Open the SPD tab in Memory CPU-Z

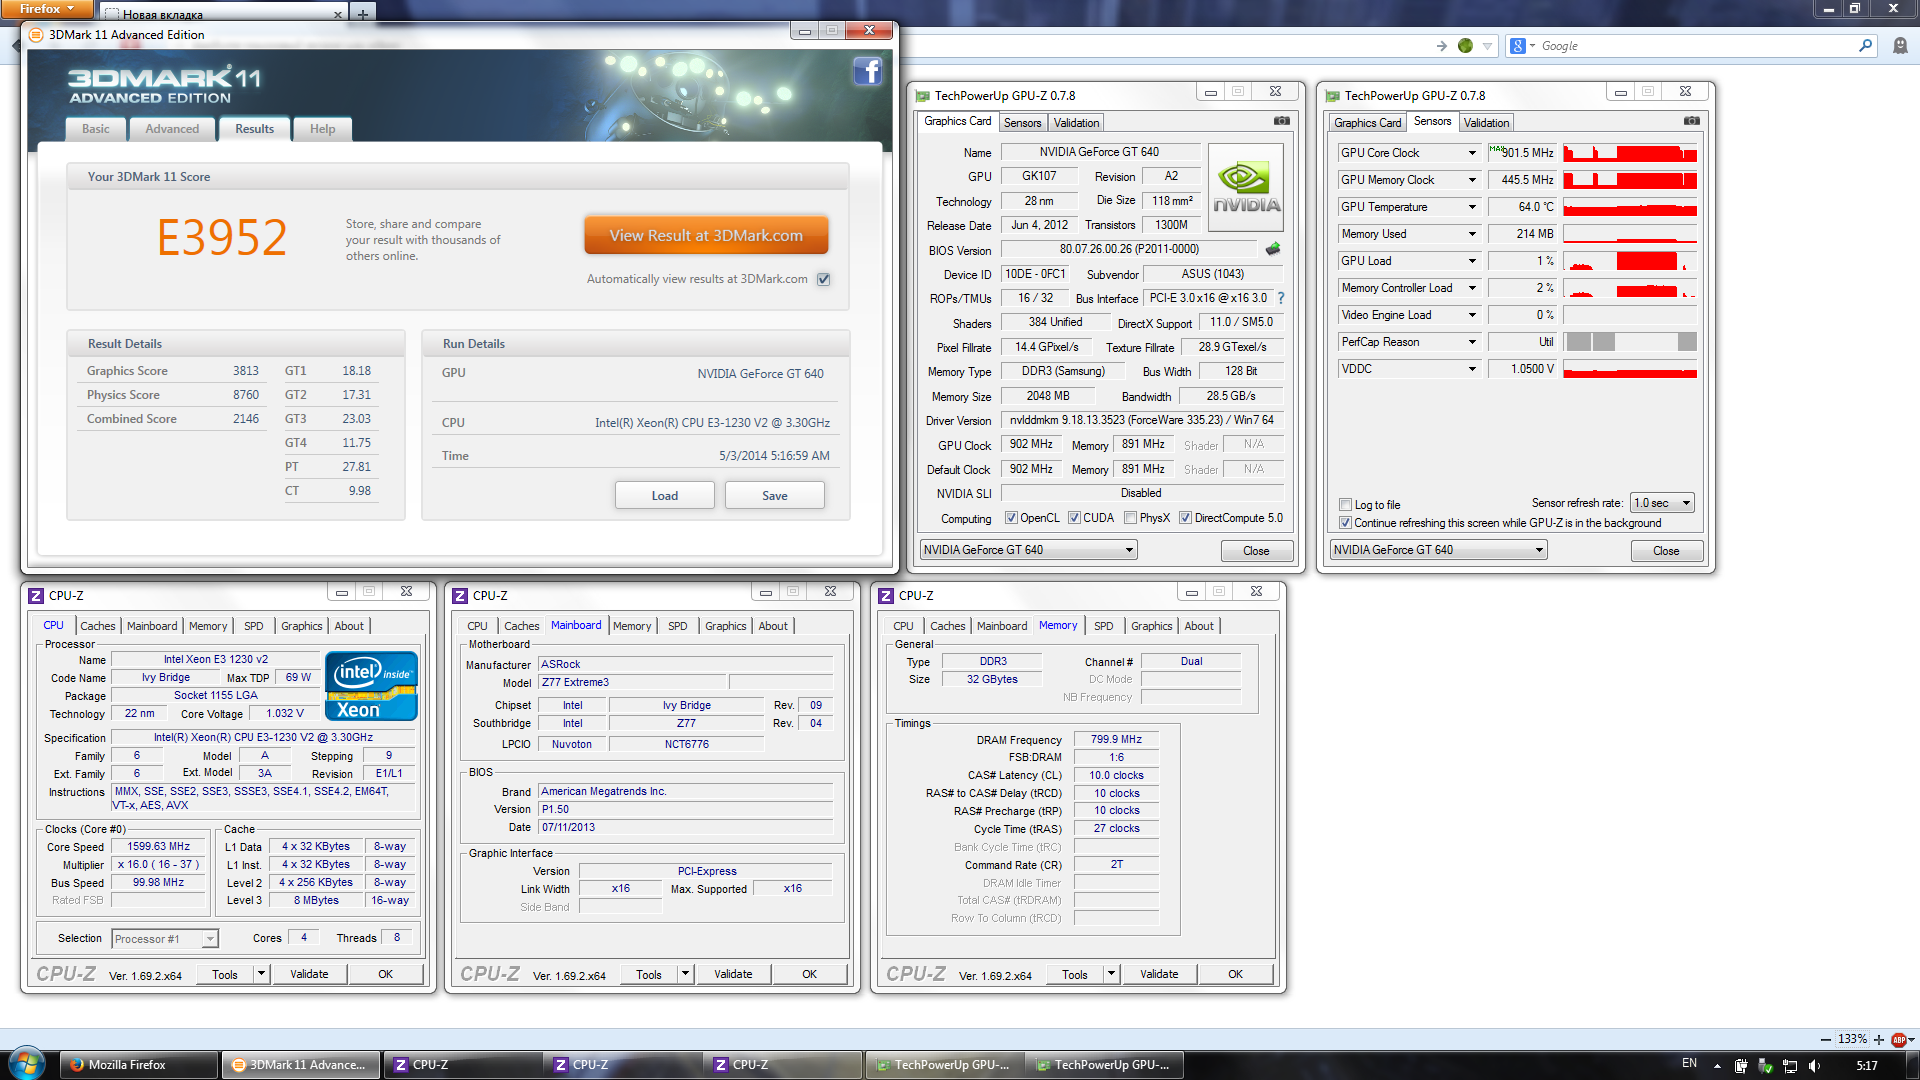point(1103,626)
